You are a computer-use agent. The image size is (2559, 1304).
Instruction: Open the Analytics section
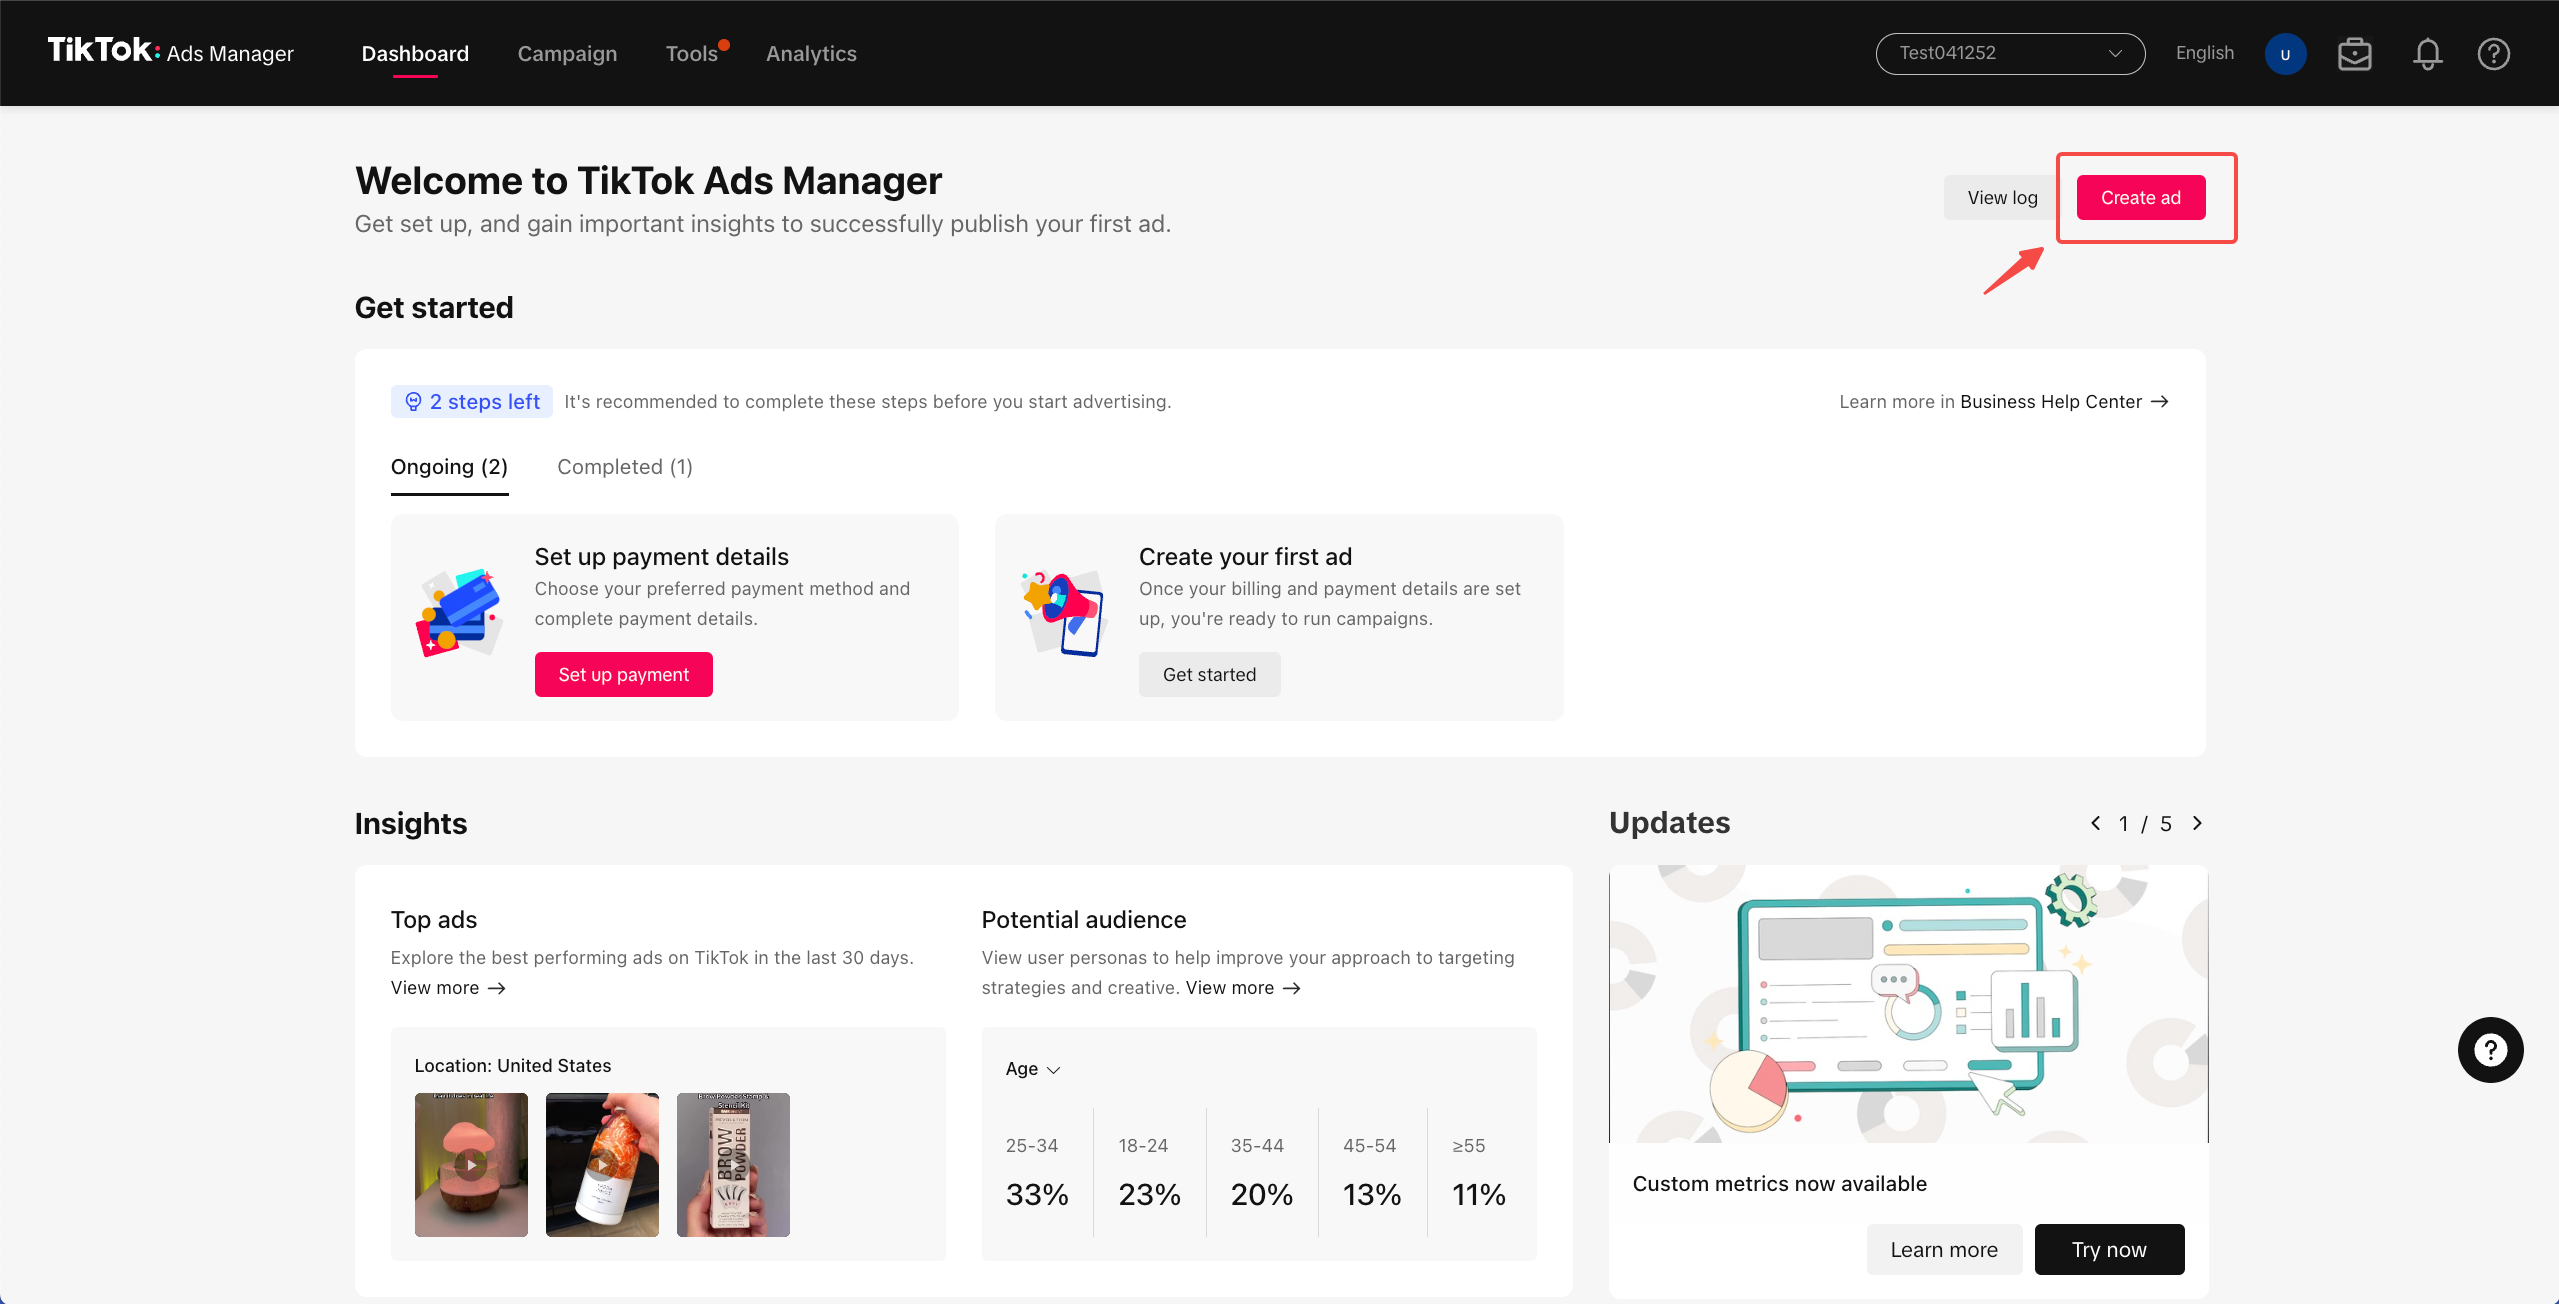point(811,52)
